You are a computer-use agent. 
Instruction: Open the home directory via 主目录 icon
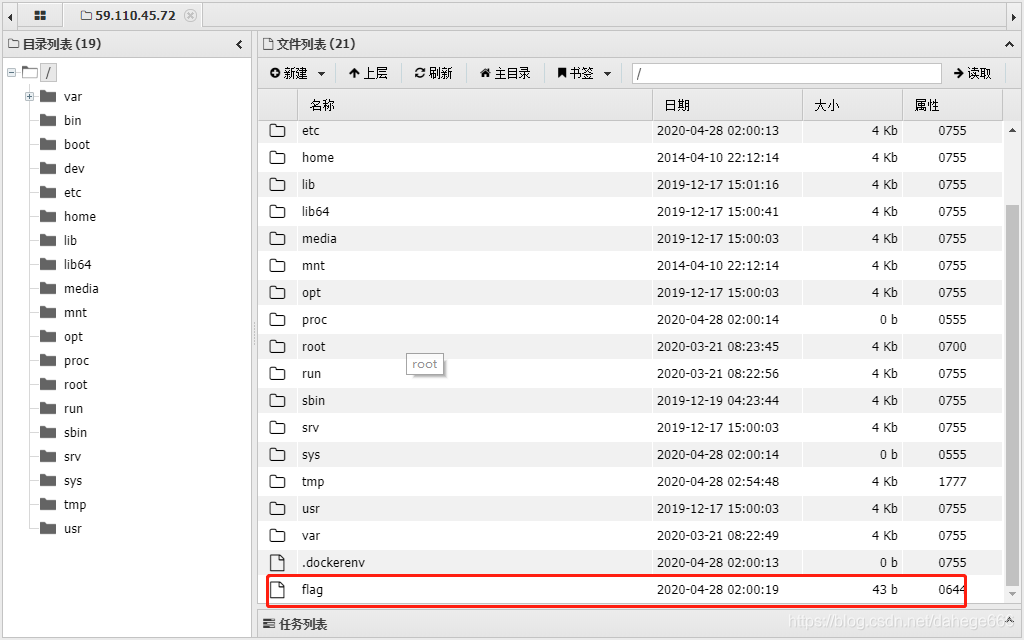487,72
